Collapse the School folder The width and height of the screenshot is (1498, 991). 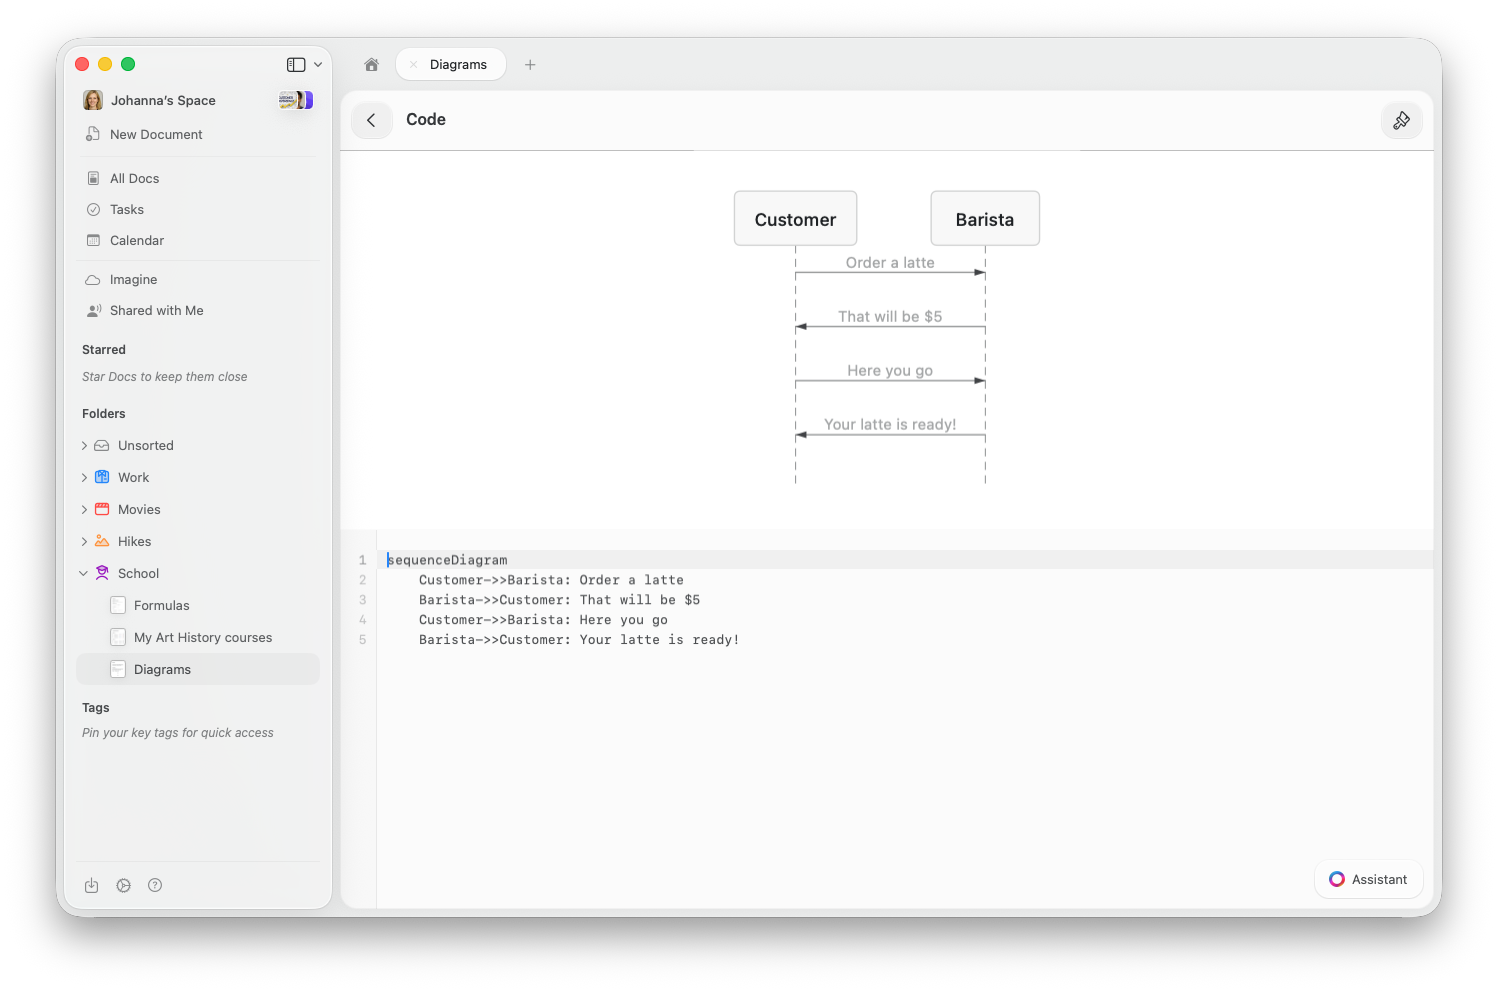[x=84, y=573]
